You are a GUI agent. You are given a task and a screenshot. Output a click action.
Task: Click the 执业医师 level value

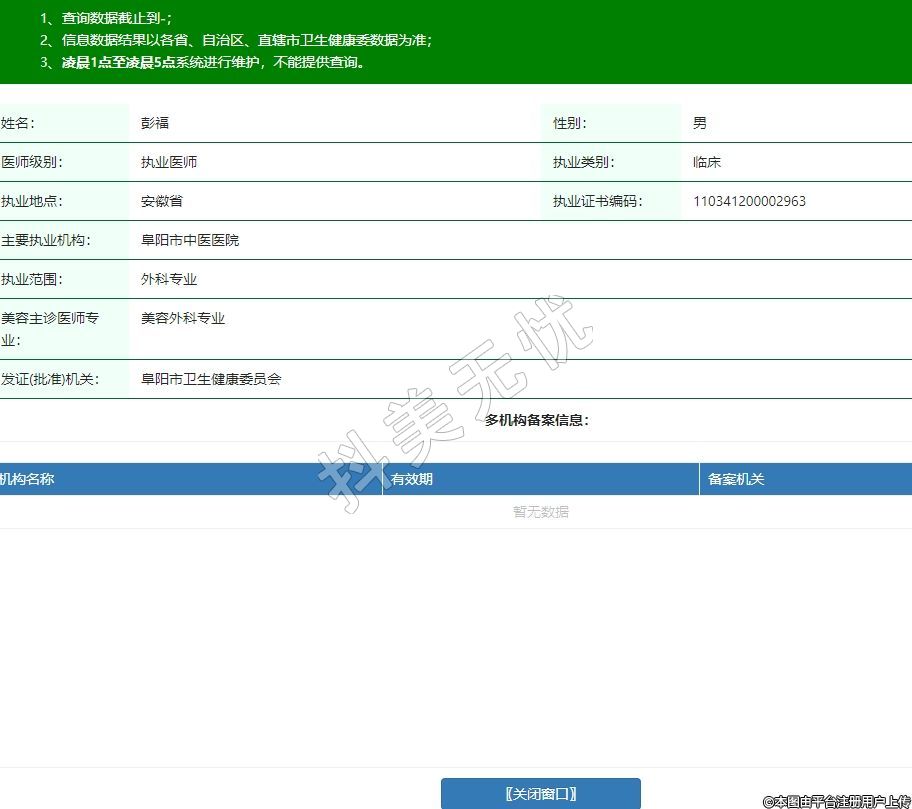pos(169,162)
